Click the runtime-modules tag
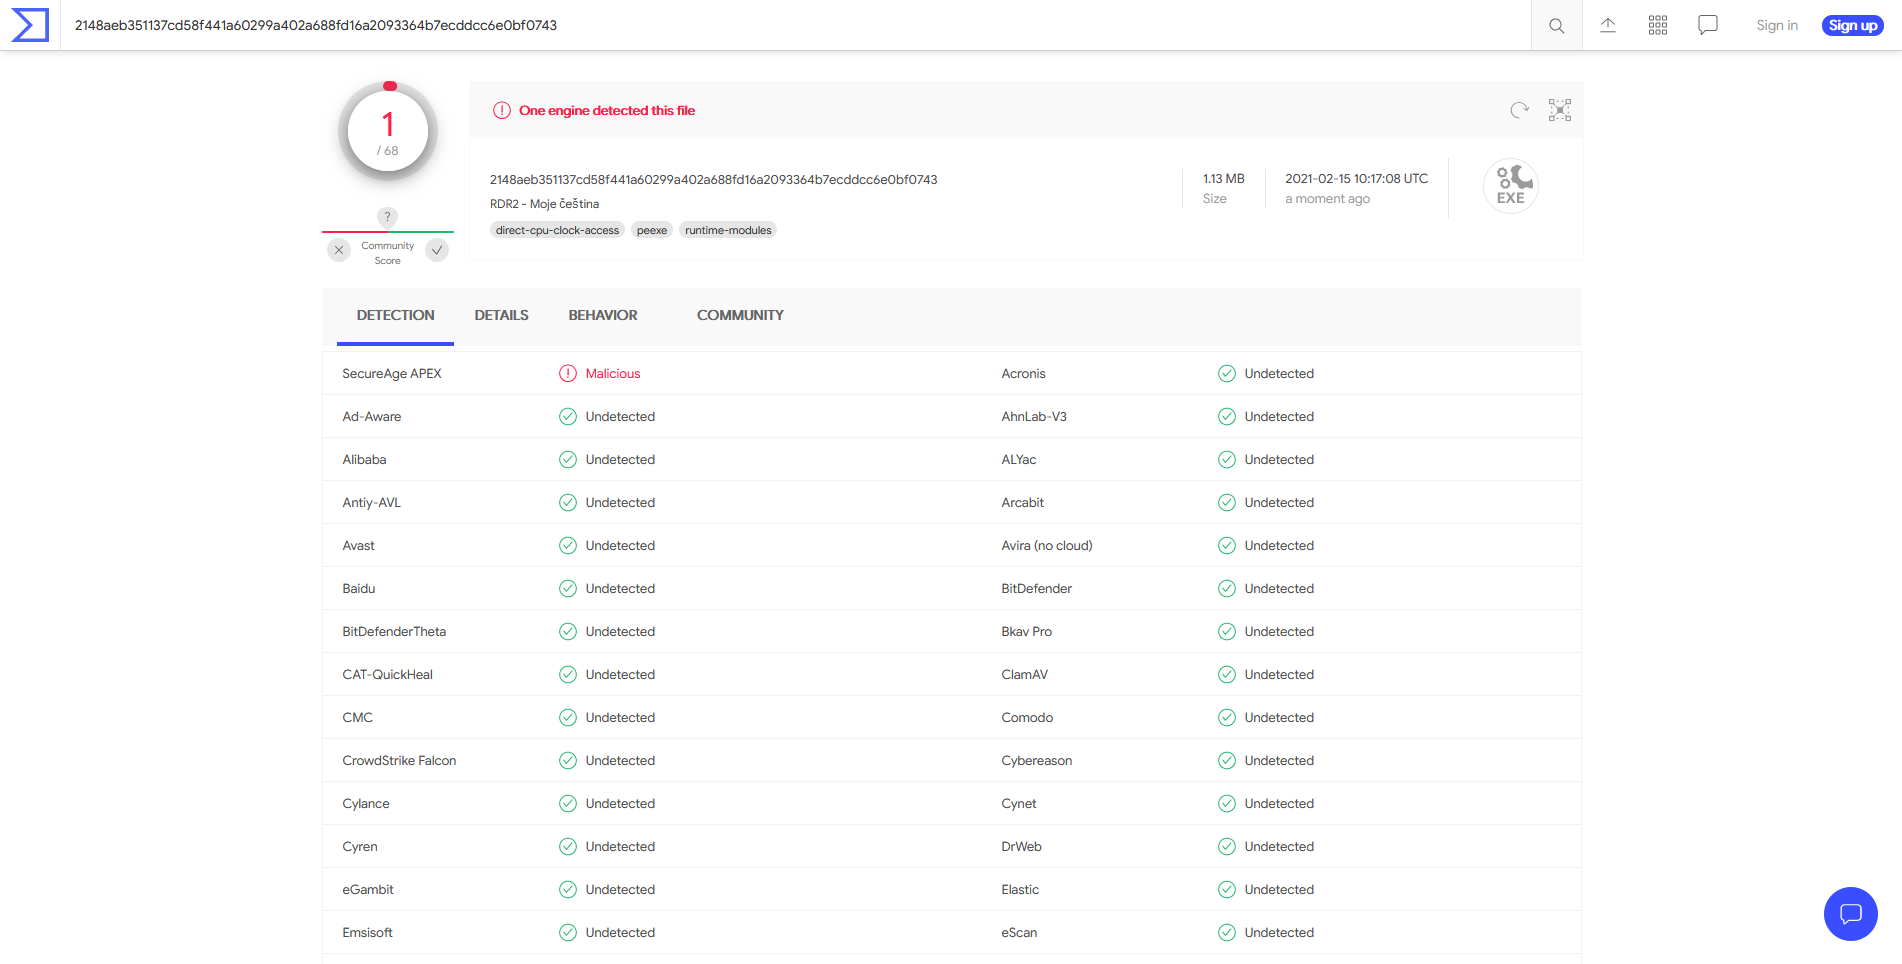Viewport: 1902px width, 964px height. coord(728,230)
